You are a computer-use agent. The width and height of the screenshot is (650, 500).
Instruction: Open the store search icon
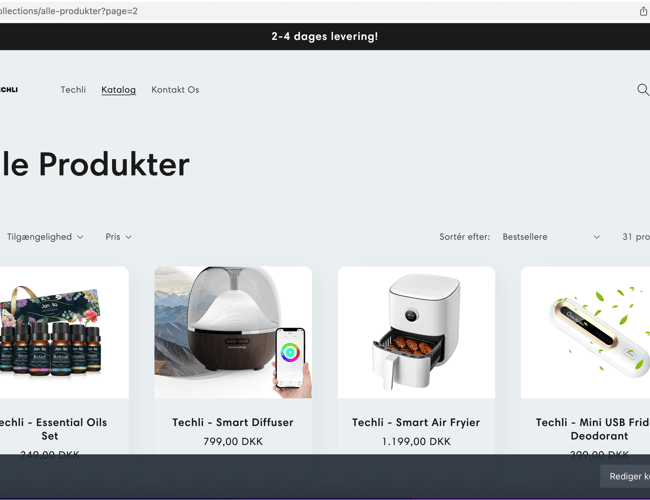click(x=643, y=90)
